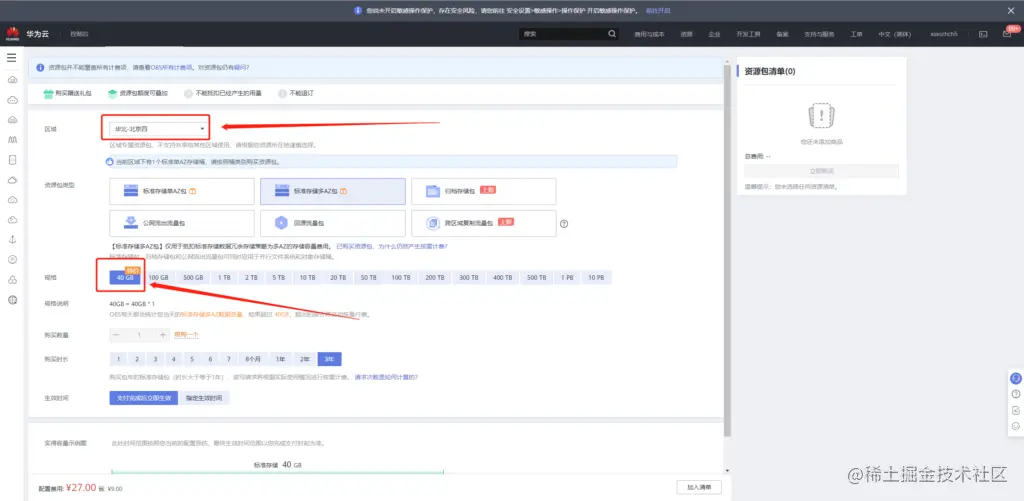Open the 企业 menu in header
1024x501 pixels.
point(714,34)
